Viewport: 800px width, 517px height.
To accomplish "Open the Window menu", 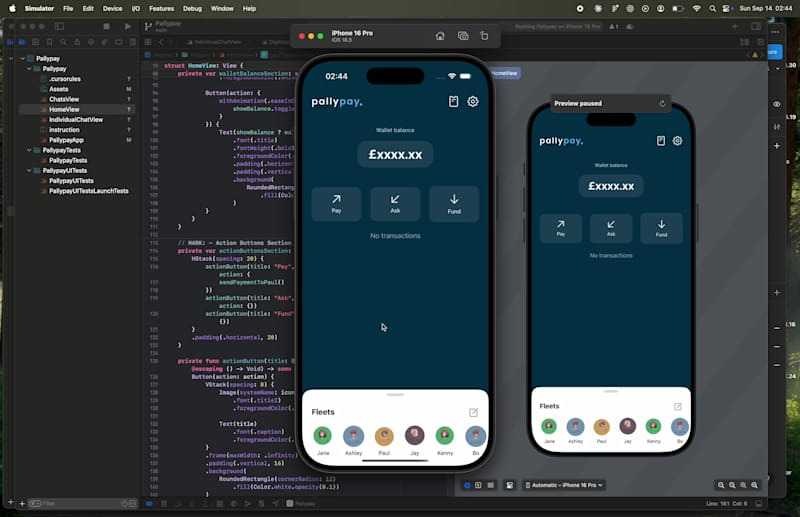I will tap(222, 9).
